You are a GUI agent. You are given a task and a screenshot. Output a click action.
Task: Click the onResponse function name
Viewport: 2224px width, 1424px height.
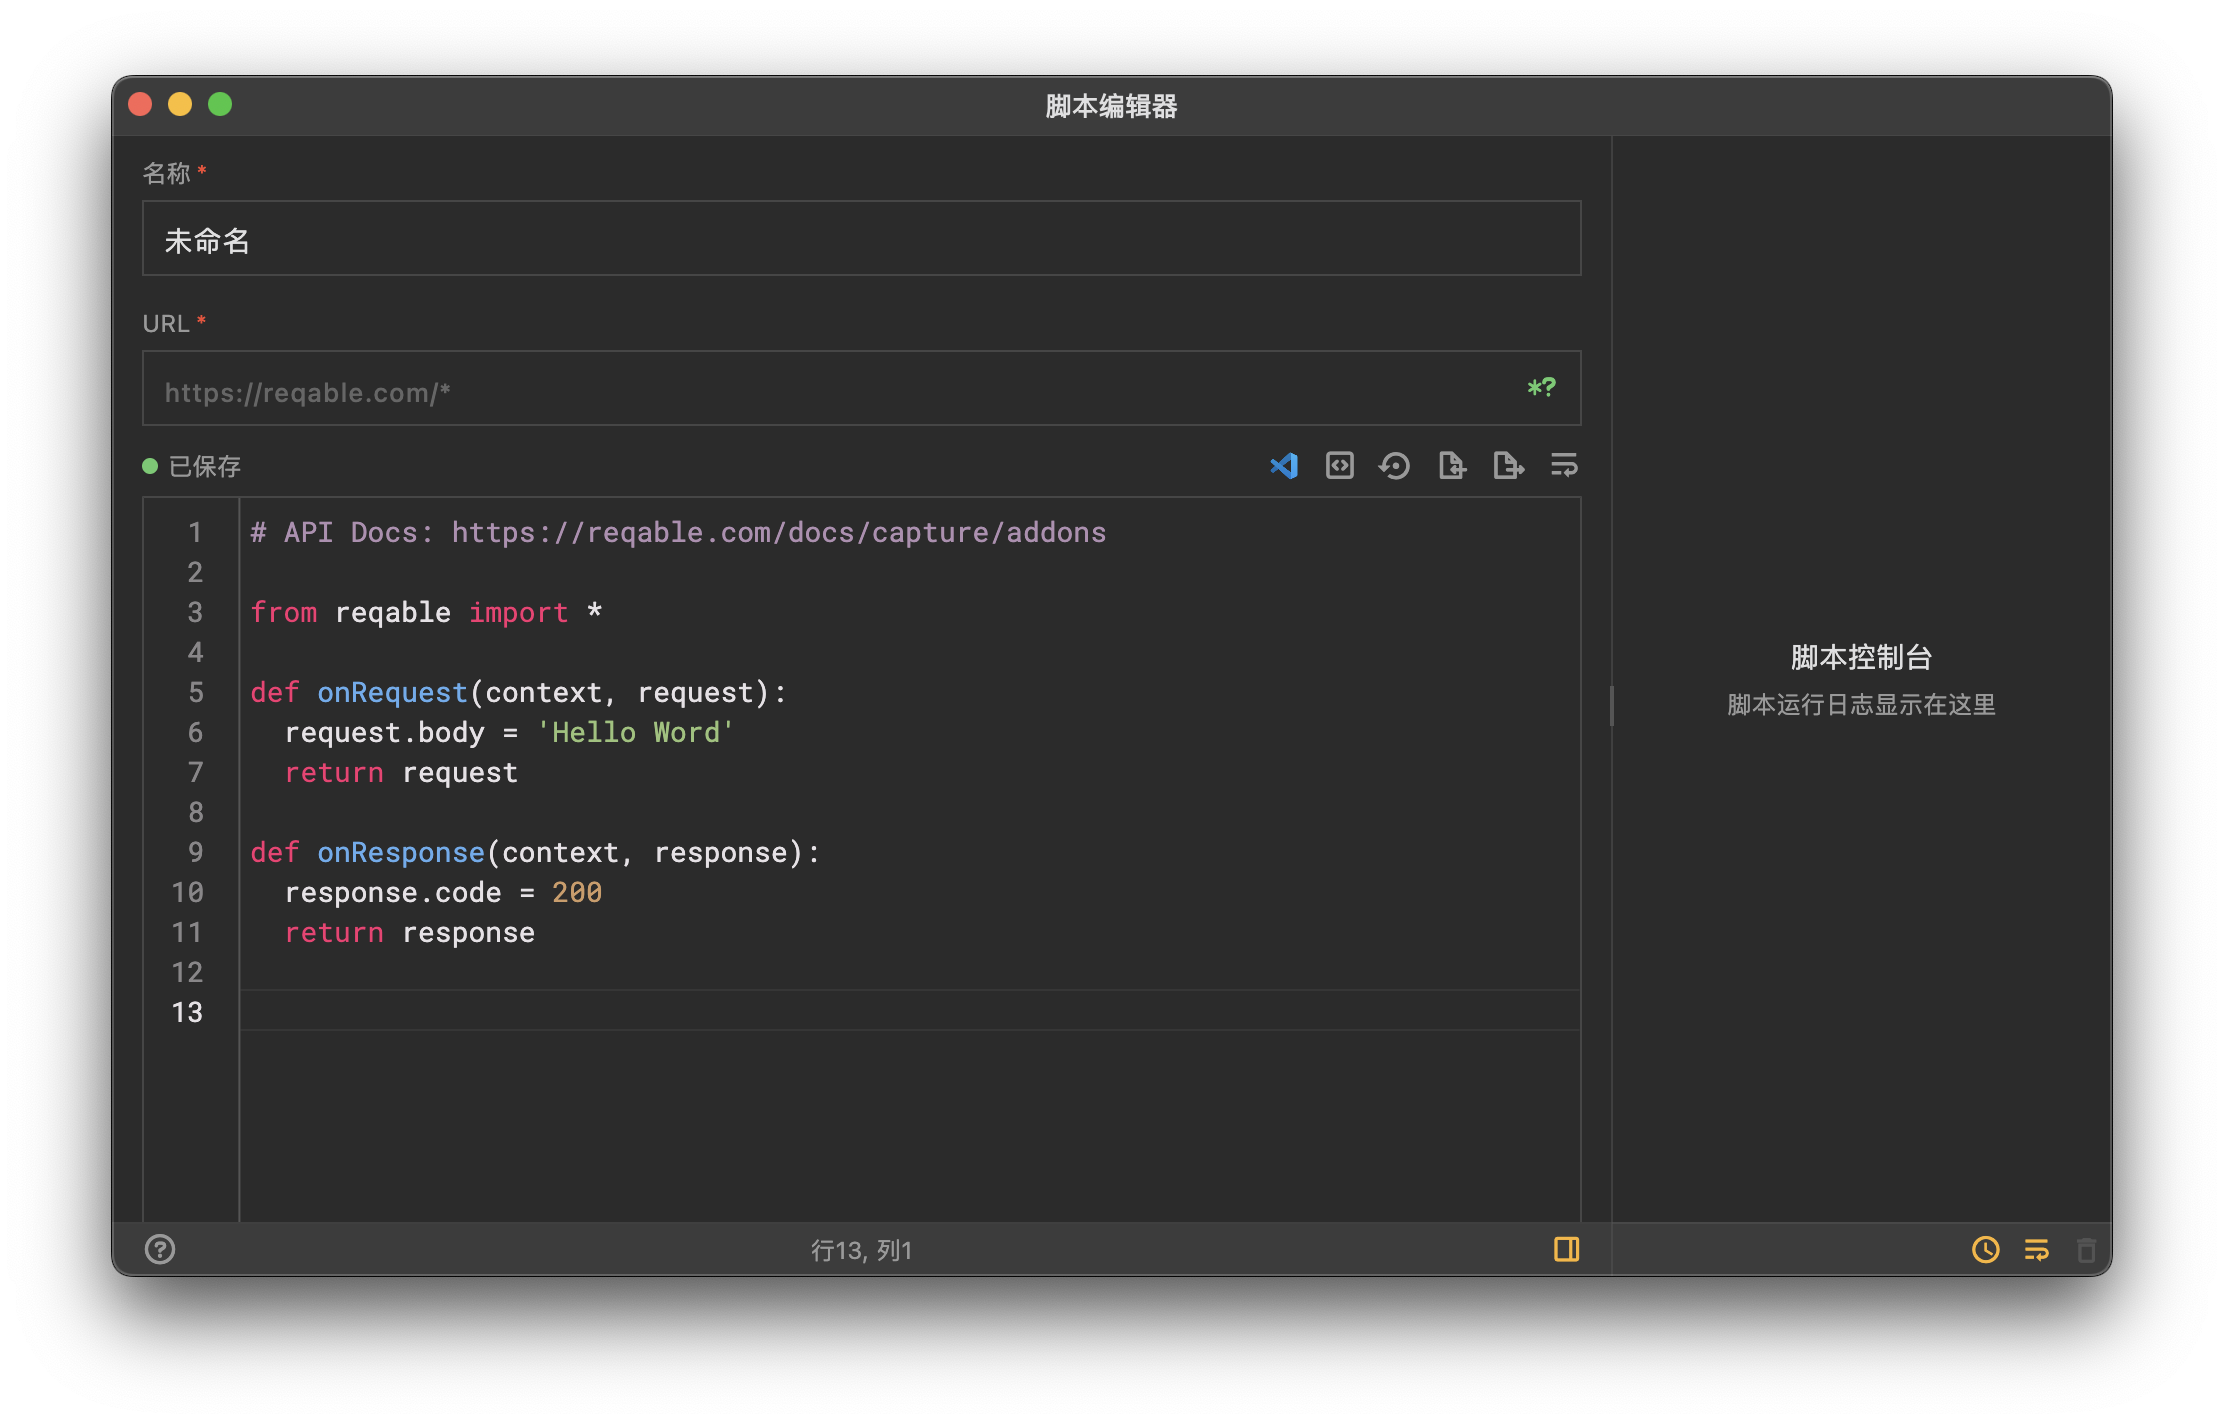click(x=401, y=852)
